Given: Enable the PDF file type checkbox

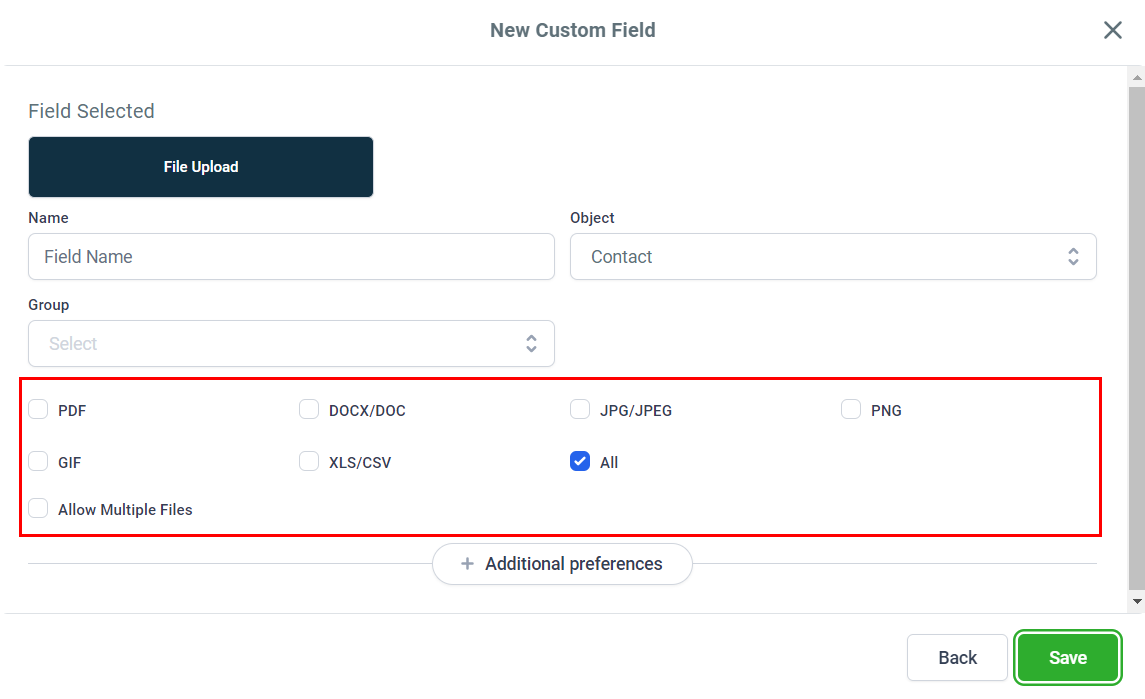Looking at the screenshot, I should [38, 409].
